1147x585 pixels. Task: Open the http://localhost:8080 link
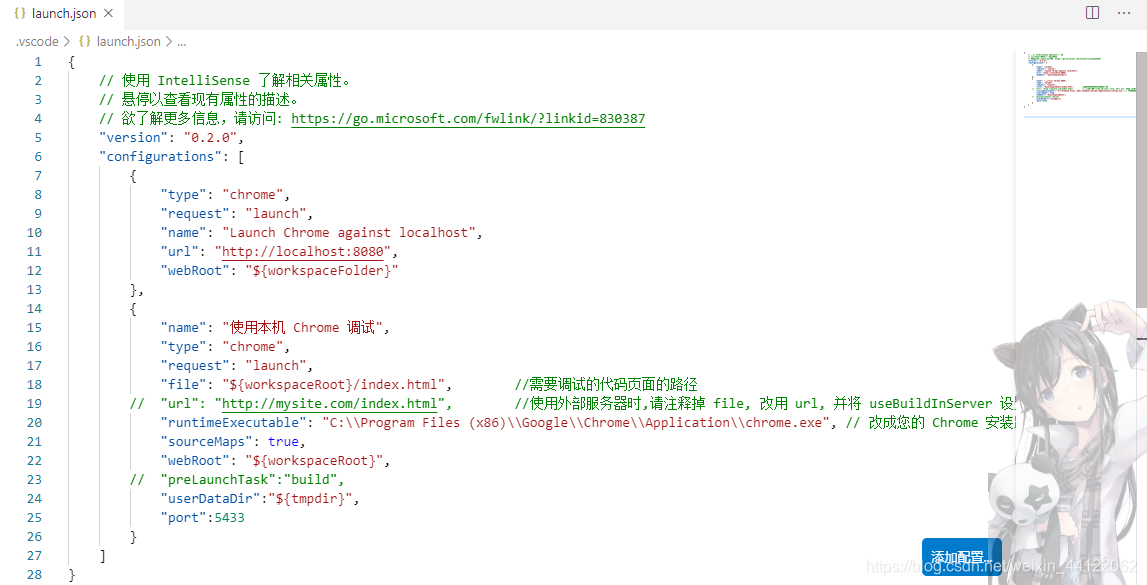tap(303, 252)
